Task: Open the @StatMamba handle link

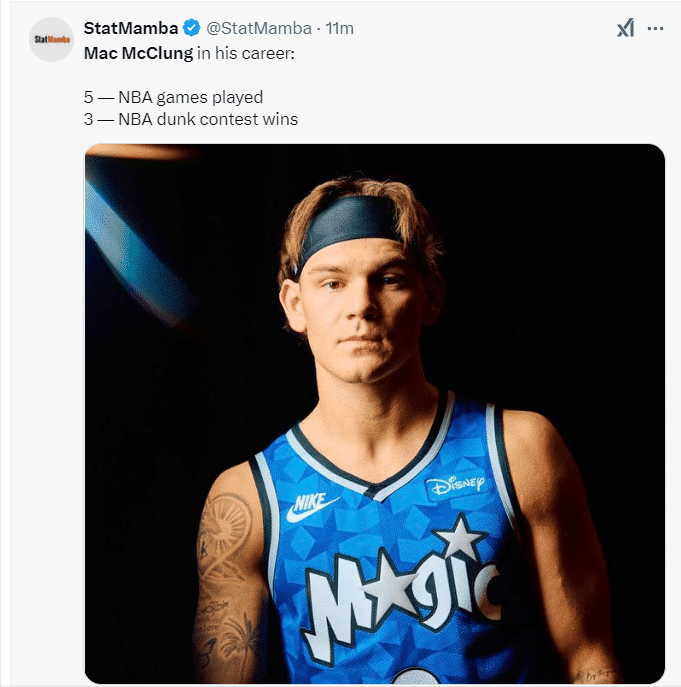Action: pyautogui.click(x=260, y=29)
